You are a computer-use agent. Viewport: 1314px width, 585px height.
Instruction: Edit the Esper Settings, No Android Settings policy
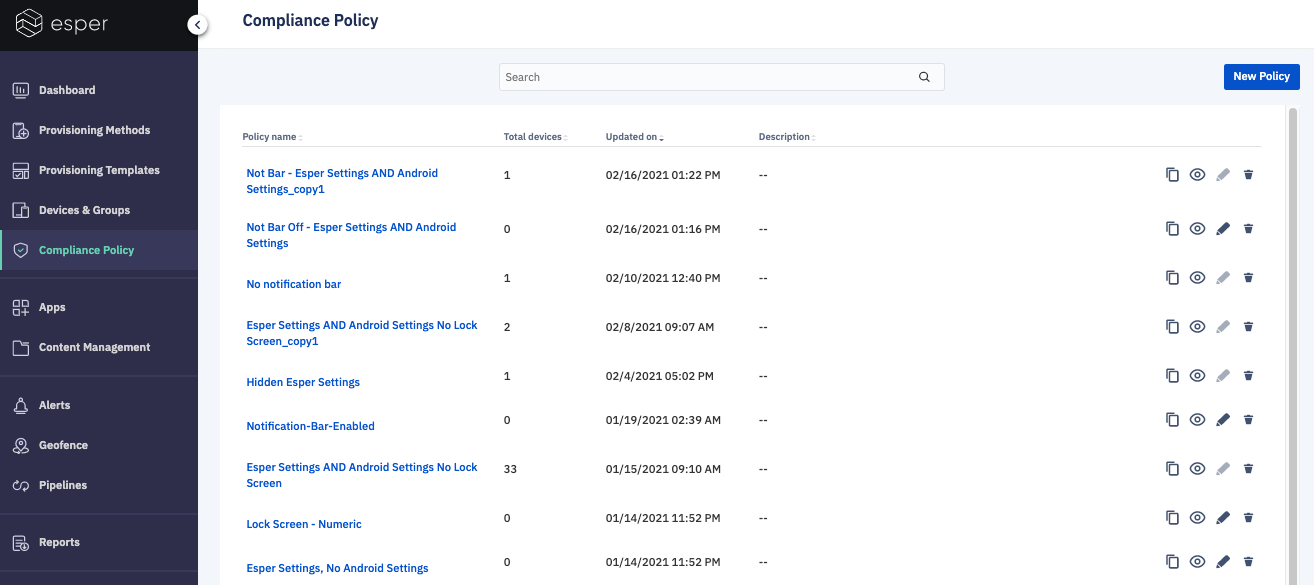(x=1222, y=562)
